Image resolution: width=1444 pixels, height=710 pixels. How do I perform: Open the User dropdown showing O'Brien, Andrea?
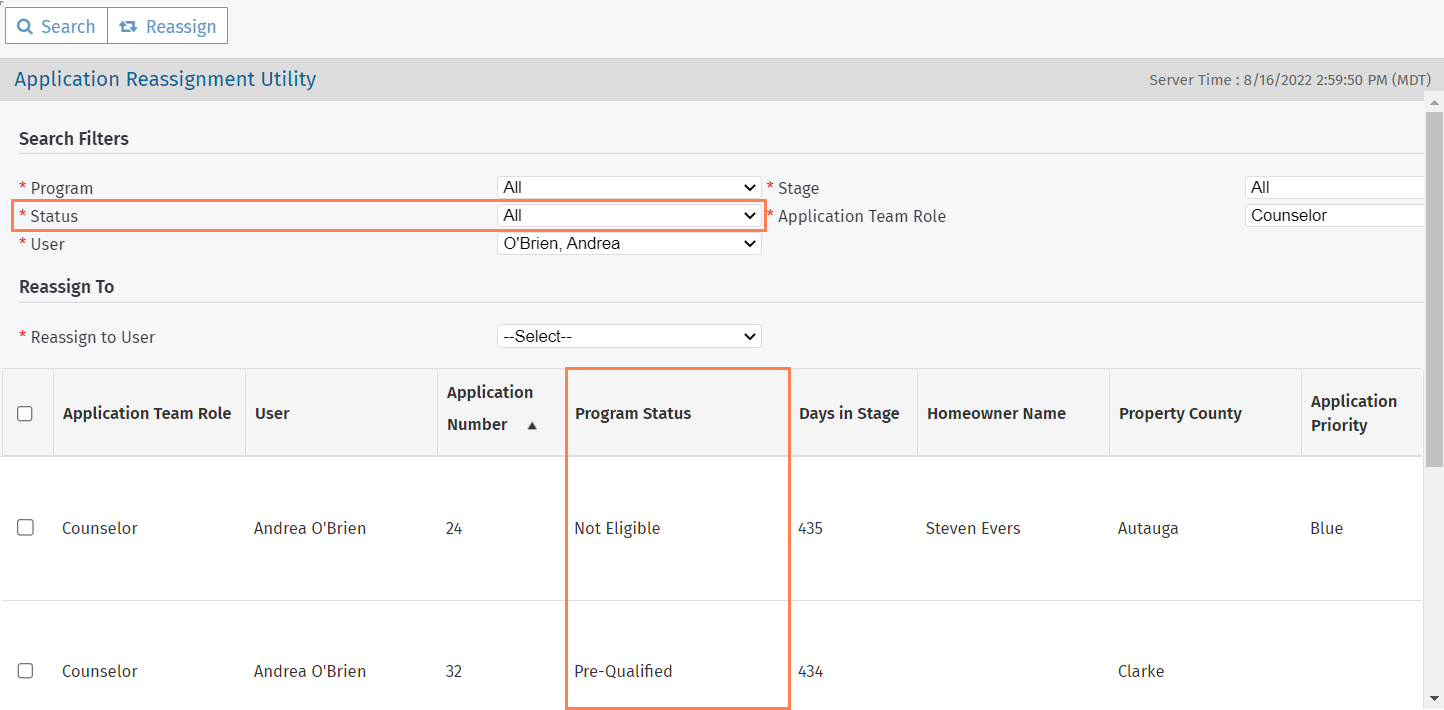[x=629, y=243]
